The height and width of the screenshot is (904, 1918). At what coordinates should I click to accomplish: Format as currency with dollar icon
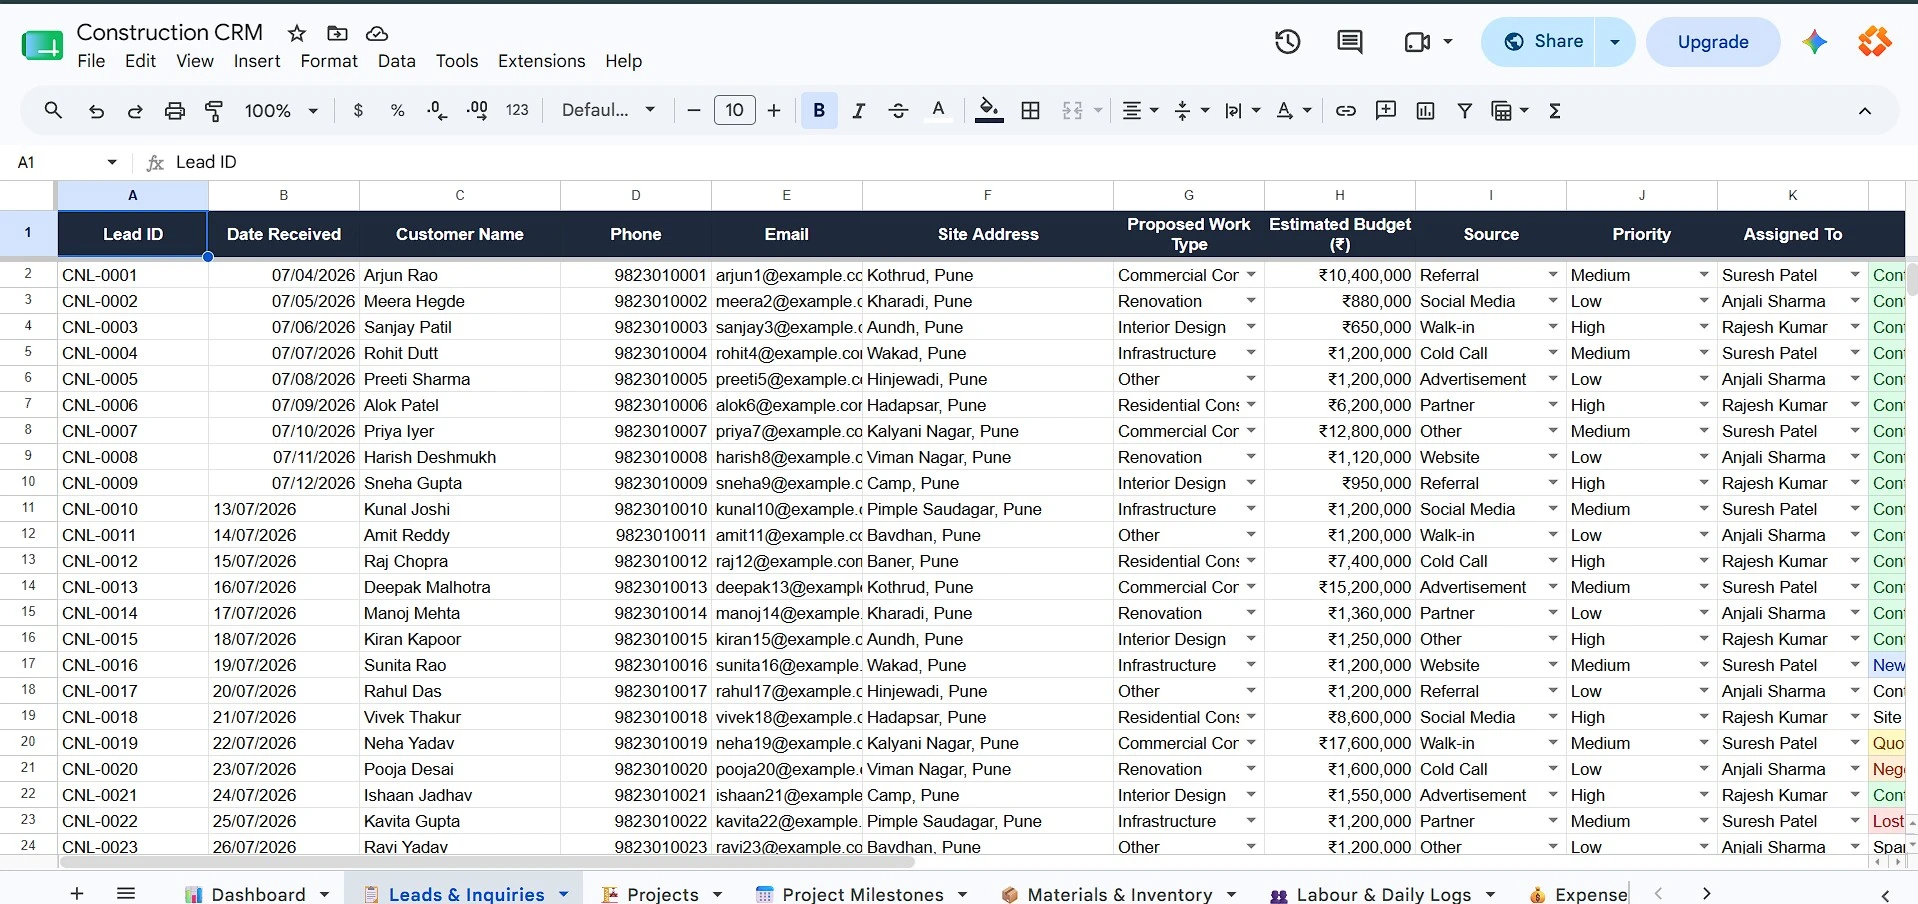[358, 111]
